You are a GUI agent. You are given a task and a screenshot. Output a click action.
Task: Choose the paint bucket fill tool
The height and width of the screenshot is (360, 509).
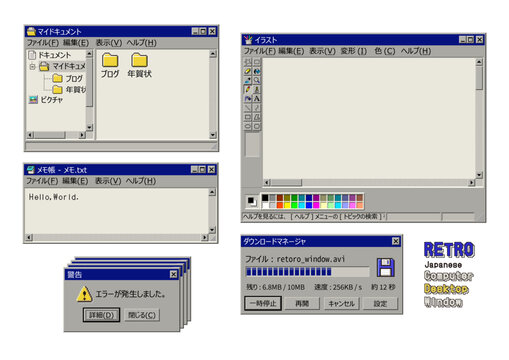coord(257,71)
